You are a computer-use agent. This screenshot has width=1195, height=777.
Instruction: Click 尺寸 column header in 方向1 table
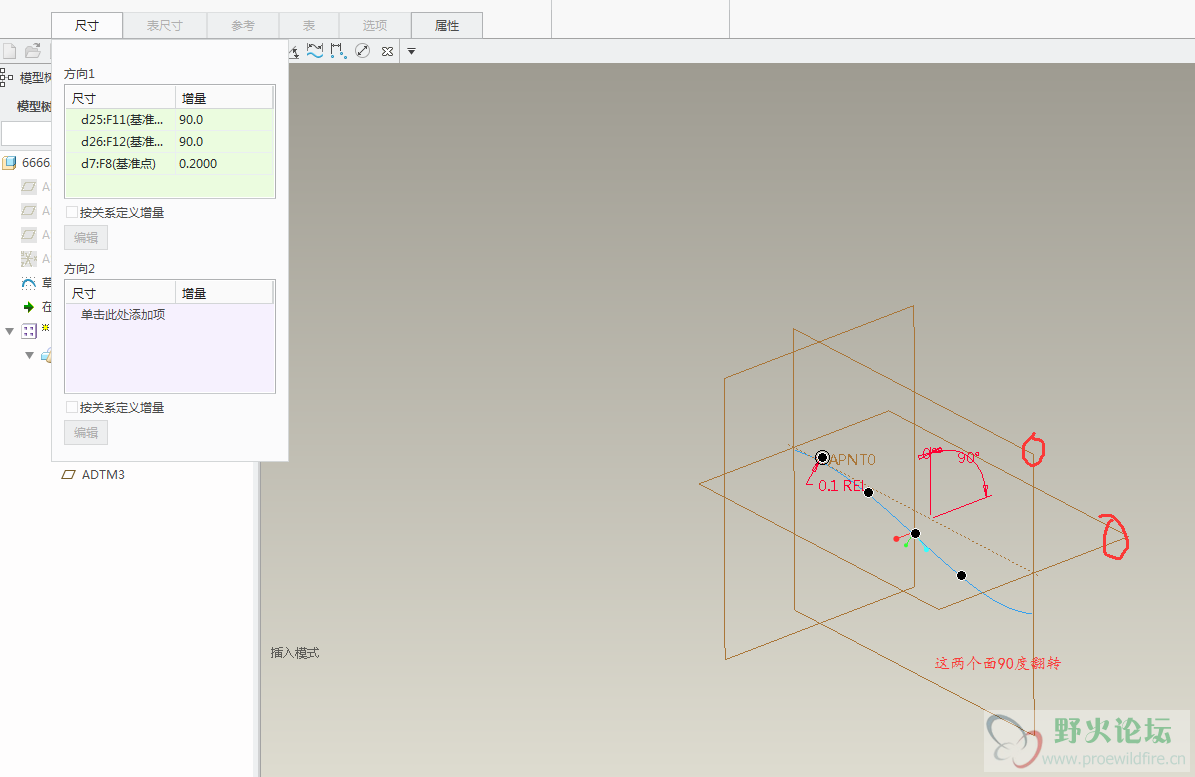120,98
